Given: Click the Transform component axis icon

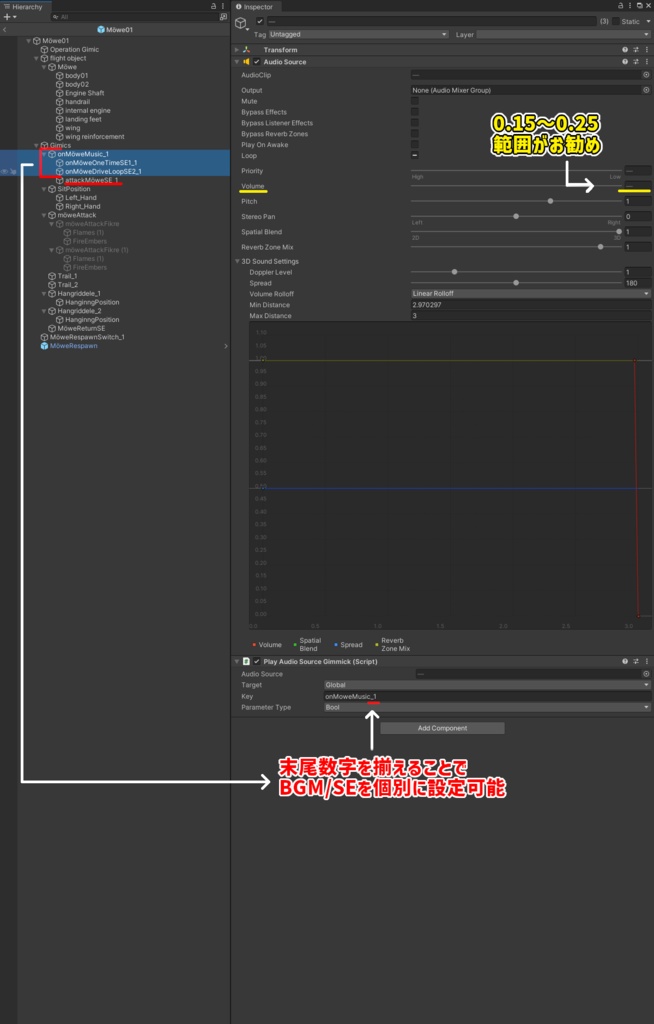Looking at the screenshot, I should (x=247, y=50).
